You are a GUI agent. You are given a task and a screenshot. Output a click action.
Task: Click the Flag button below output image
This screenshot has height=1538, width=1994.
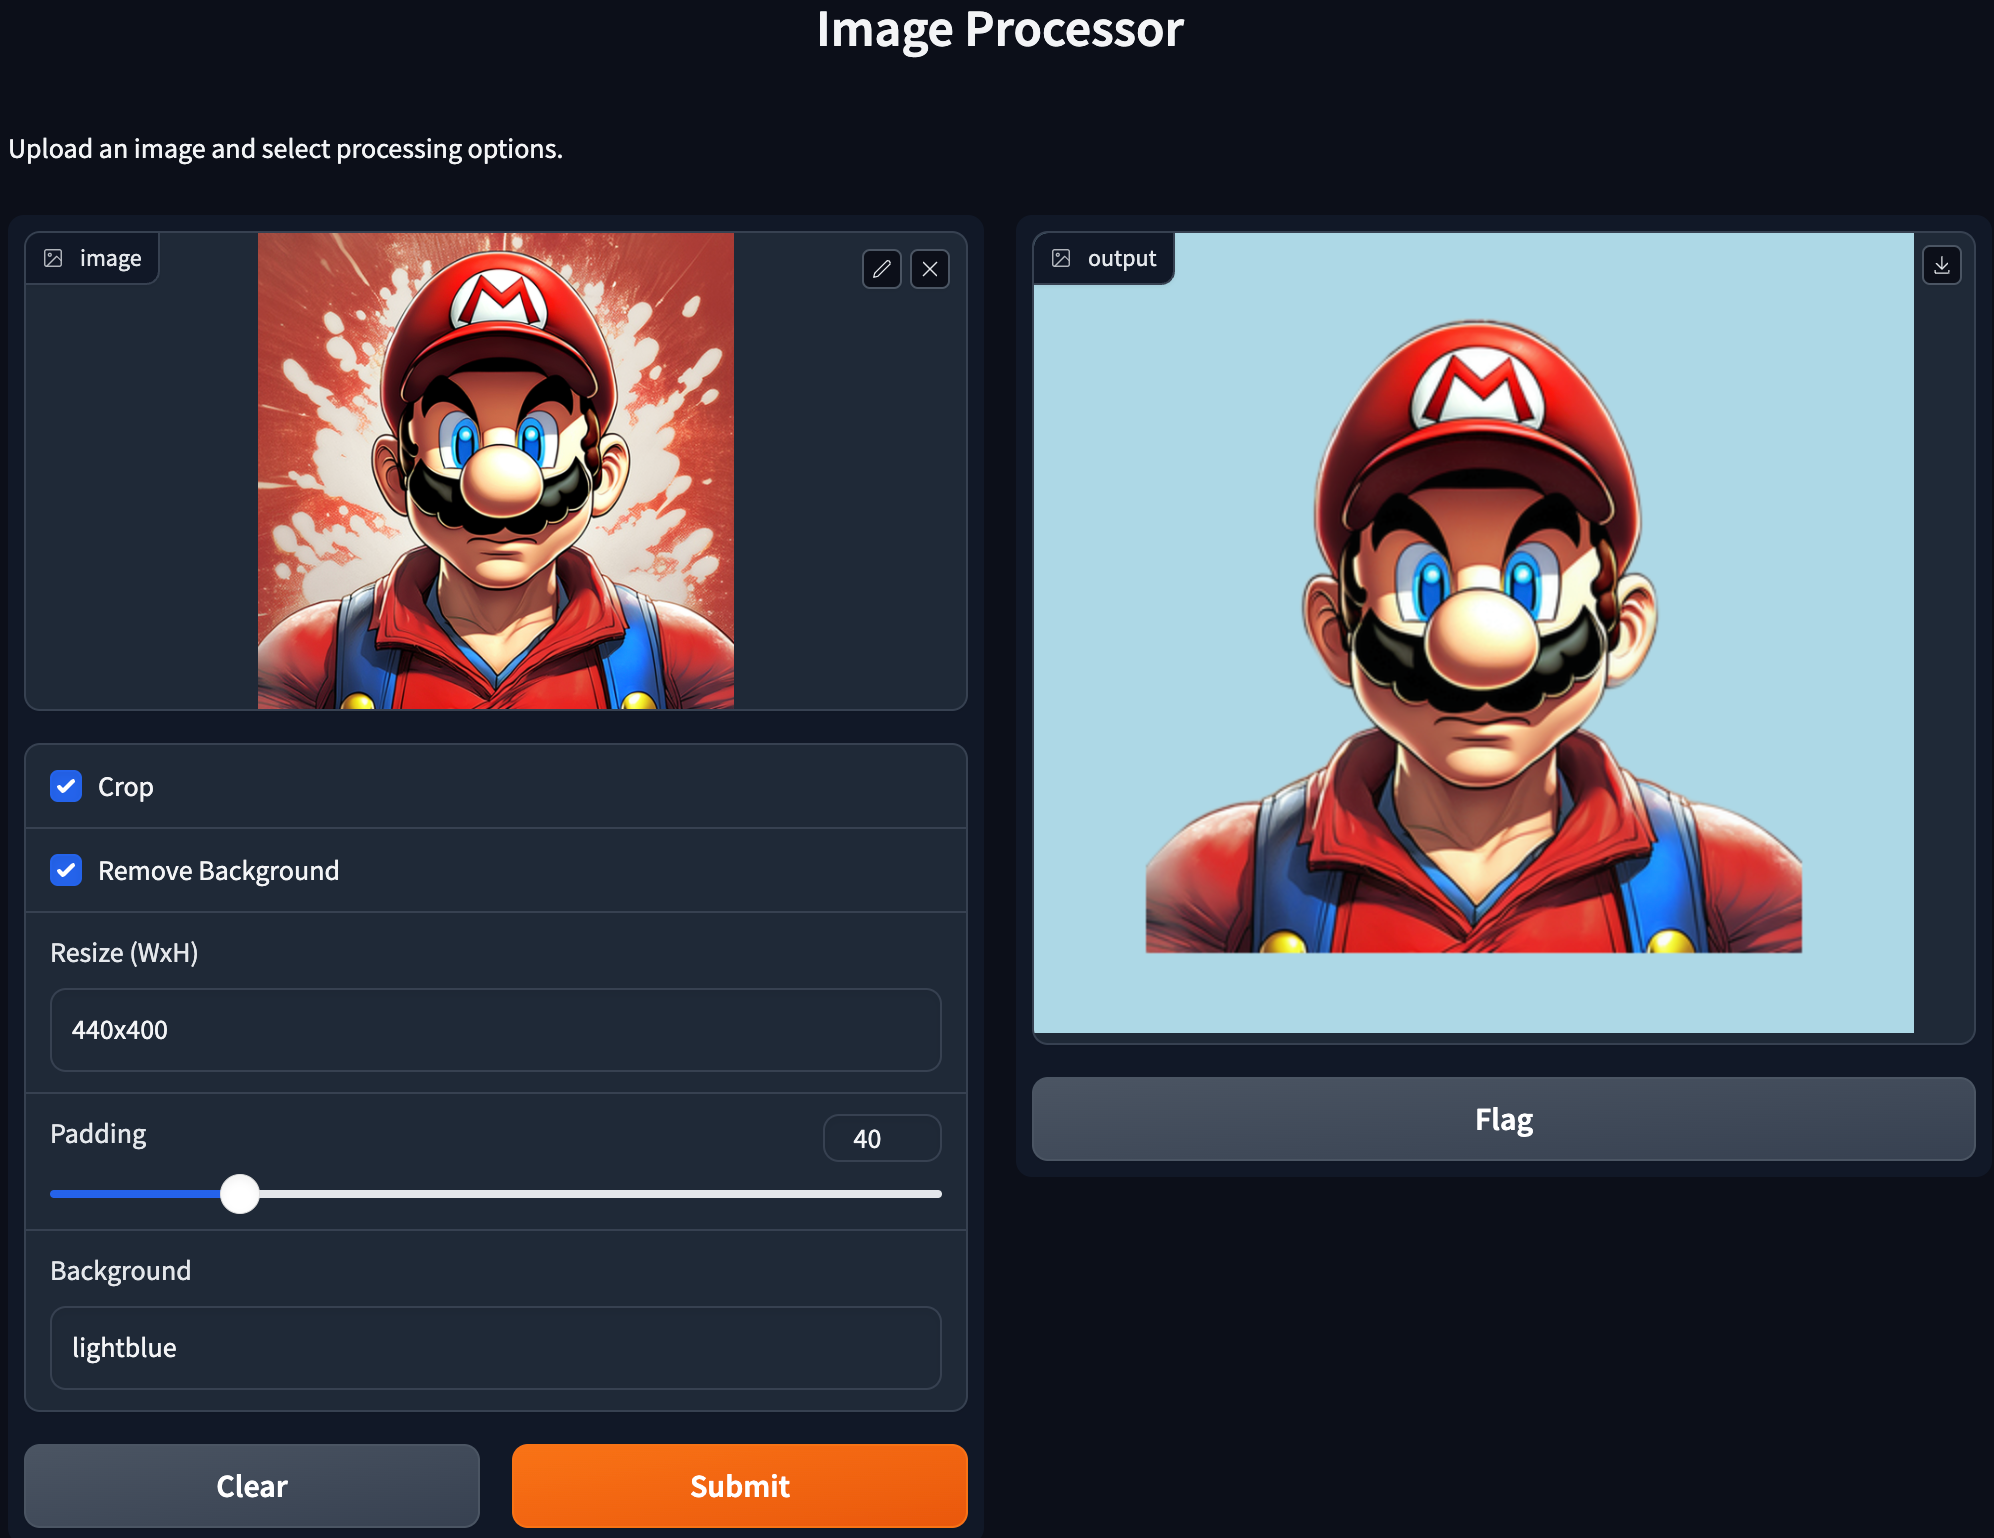point(1503,1118)
